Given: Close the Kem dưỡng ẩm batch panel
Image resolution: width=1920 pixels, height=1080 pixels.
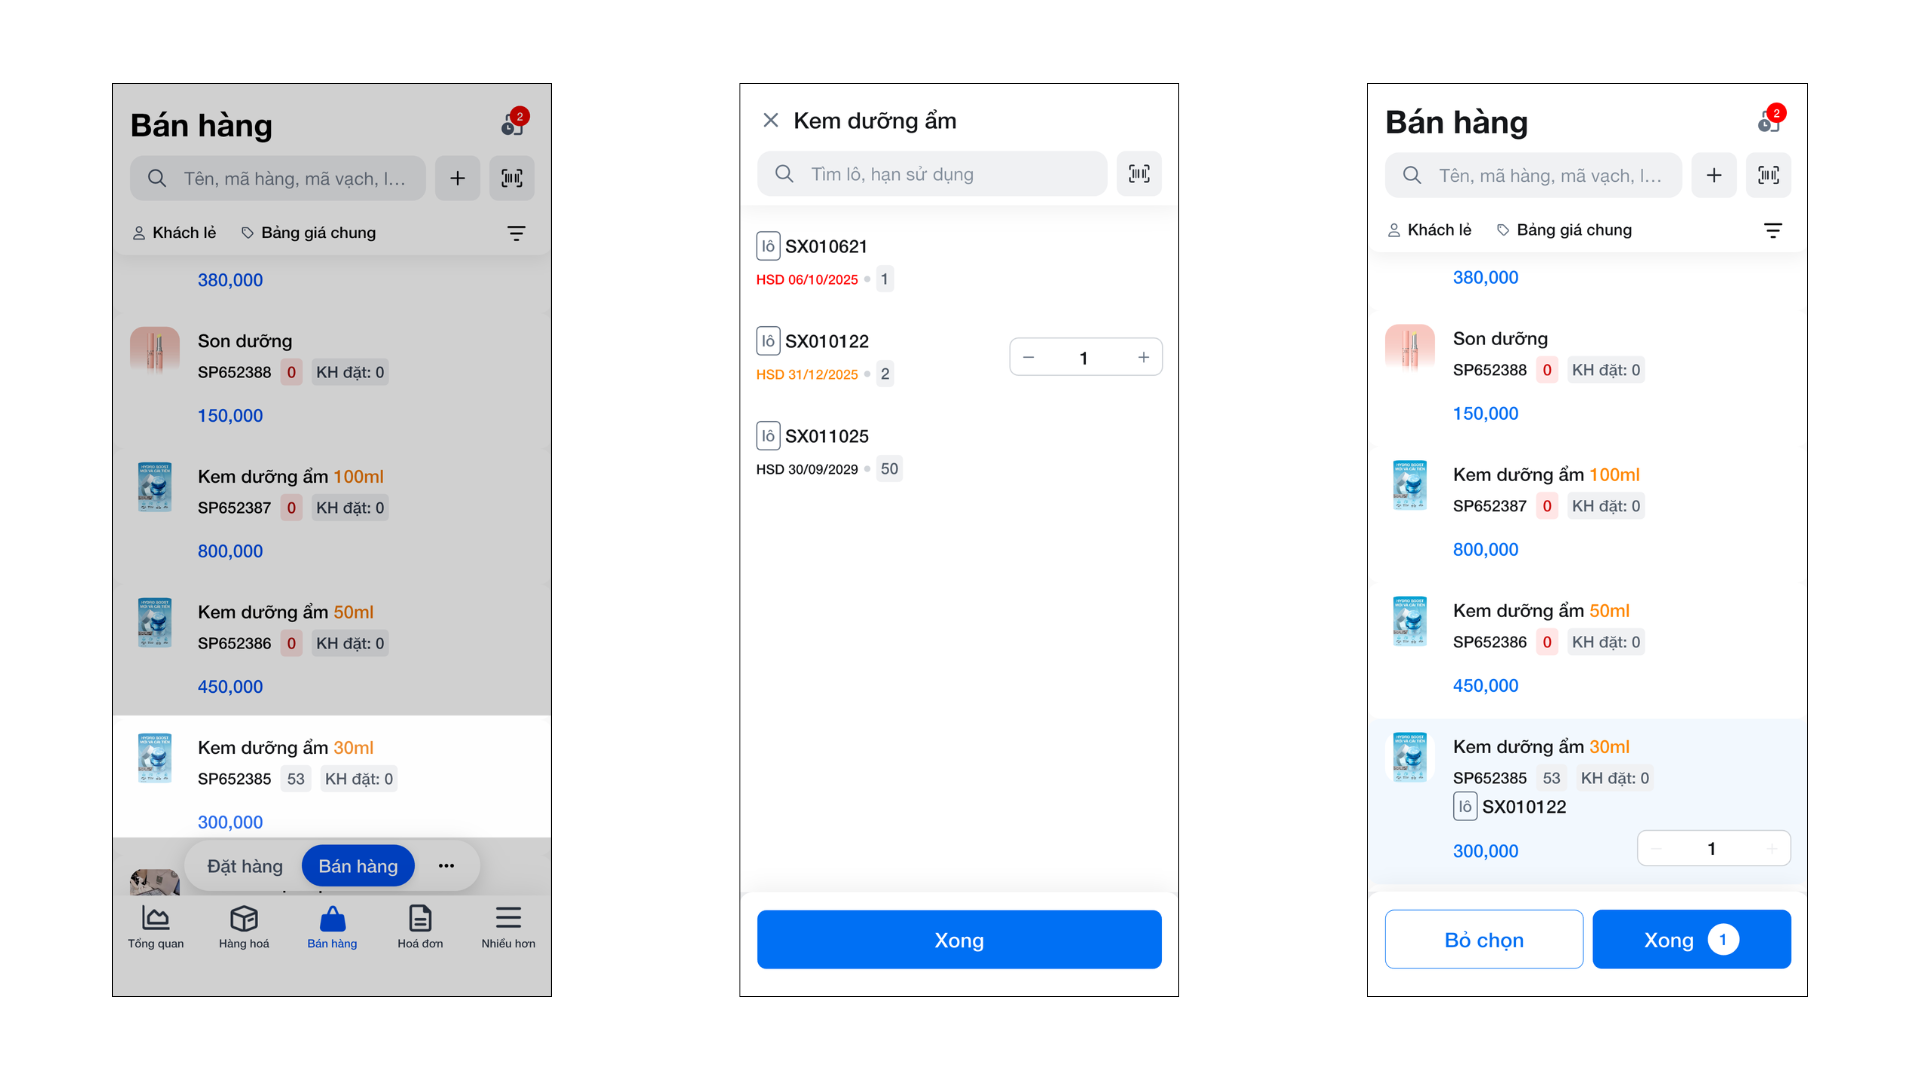Looking at the screenshot, I should pos(770,121).
